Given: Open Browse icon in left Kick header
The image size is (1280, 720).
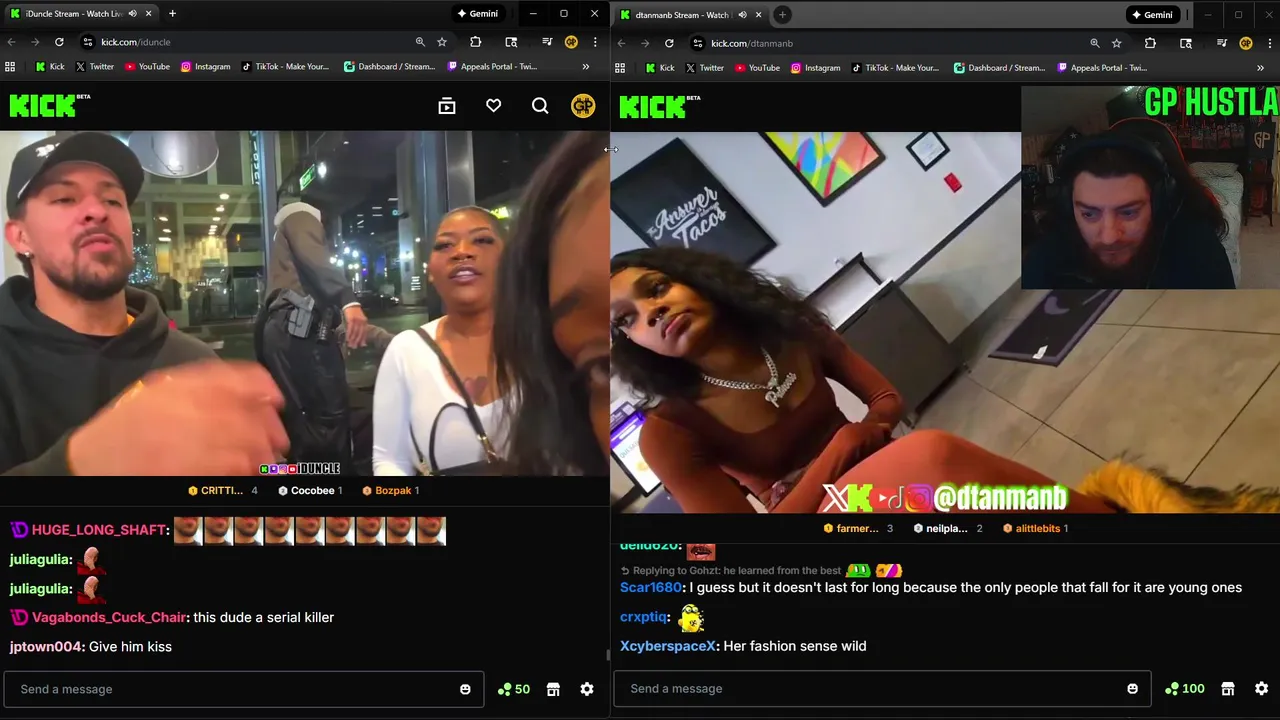Looking at the screenshot, I should (x=447, y=106).
